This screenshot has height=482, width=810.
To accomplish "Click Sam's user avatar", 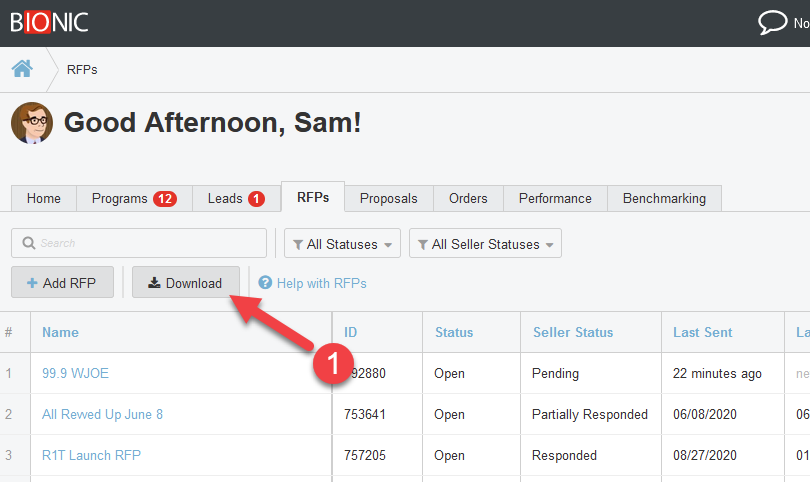I will pyautogui.click(x=32, y=123).
